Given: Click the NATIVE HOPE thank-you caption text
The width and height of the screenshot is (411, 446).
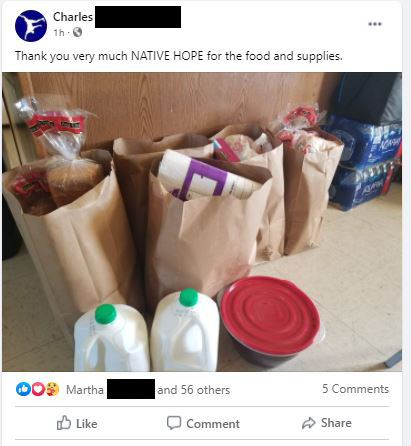Looking at the screenshot, I should (x=179, y=56).
